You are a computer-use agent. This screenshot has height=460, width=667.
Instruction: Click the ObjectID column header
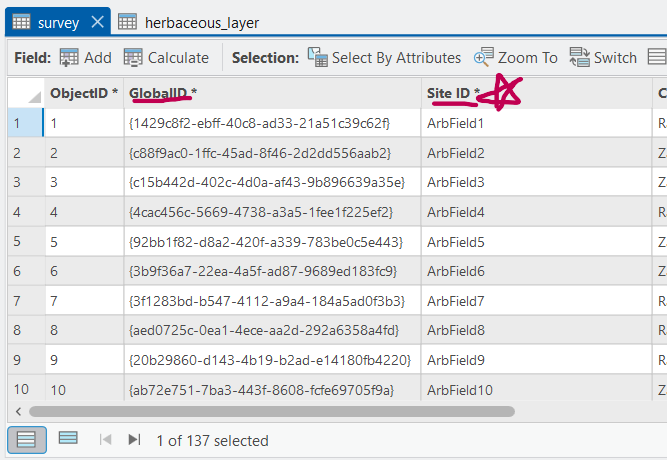[84, 93]
